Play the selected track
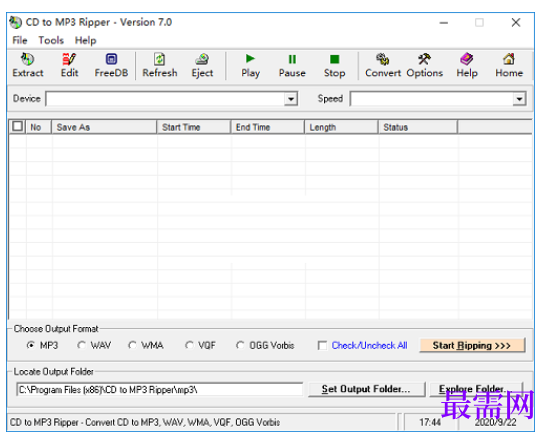 (250, 66)
